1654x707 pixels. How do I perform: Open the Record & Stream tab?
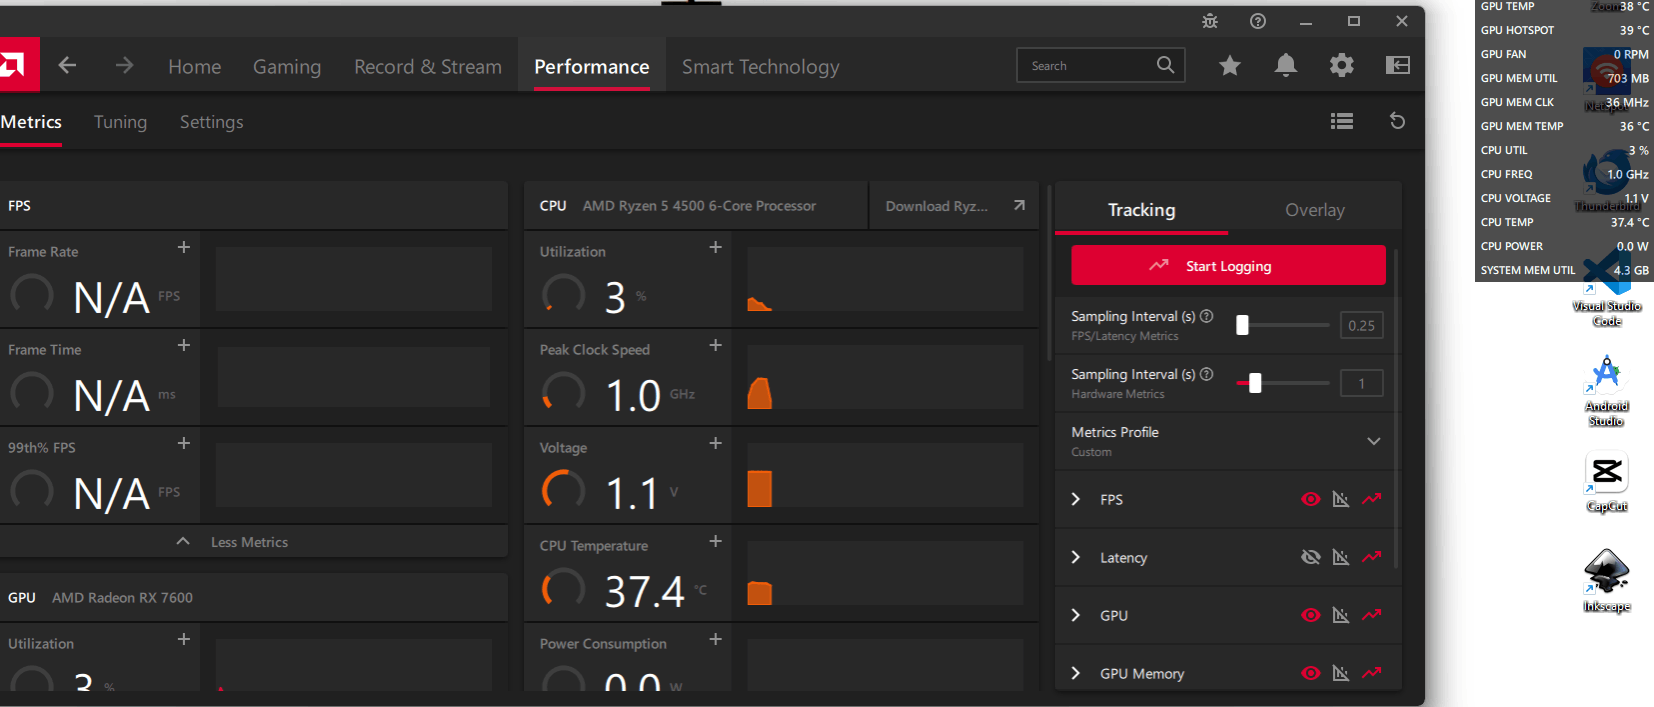tap(428, 67)
